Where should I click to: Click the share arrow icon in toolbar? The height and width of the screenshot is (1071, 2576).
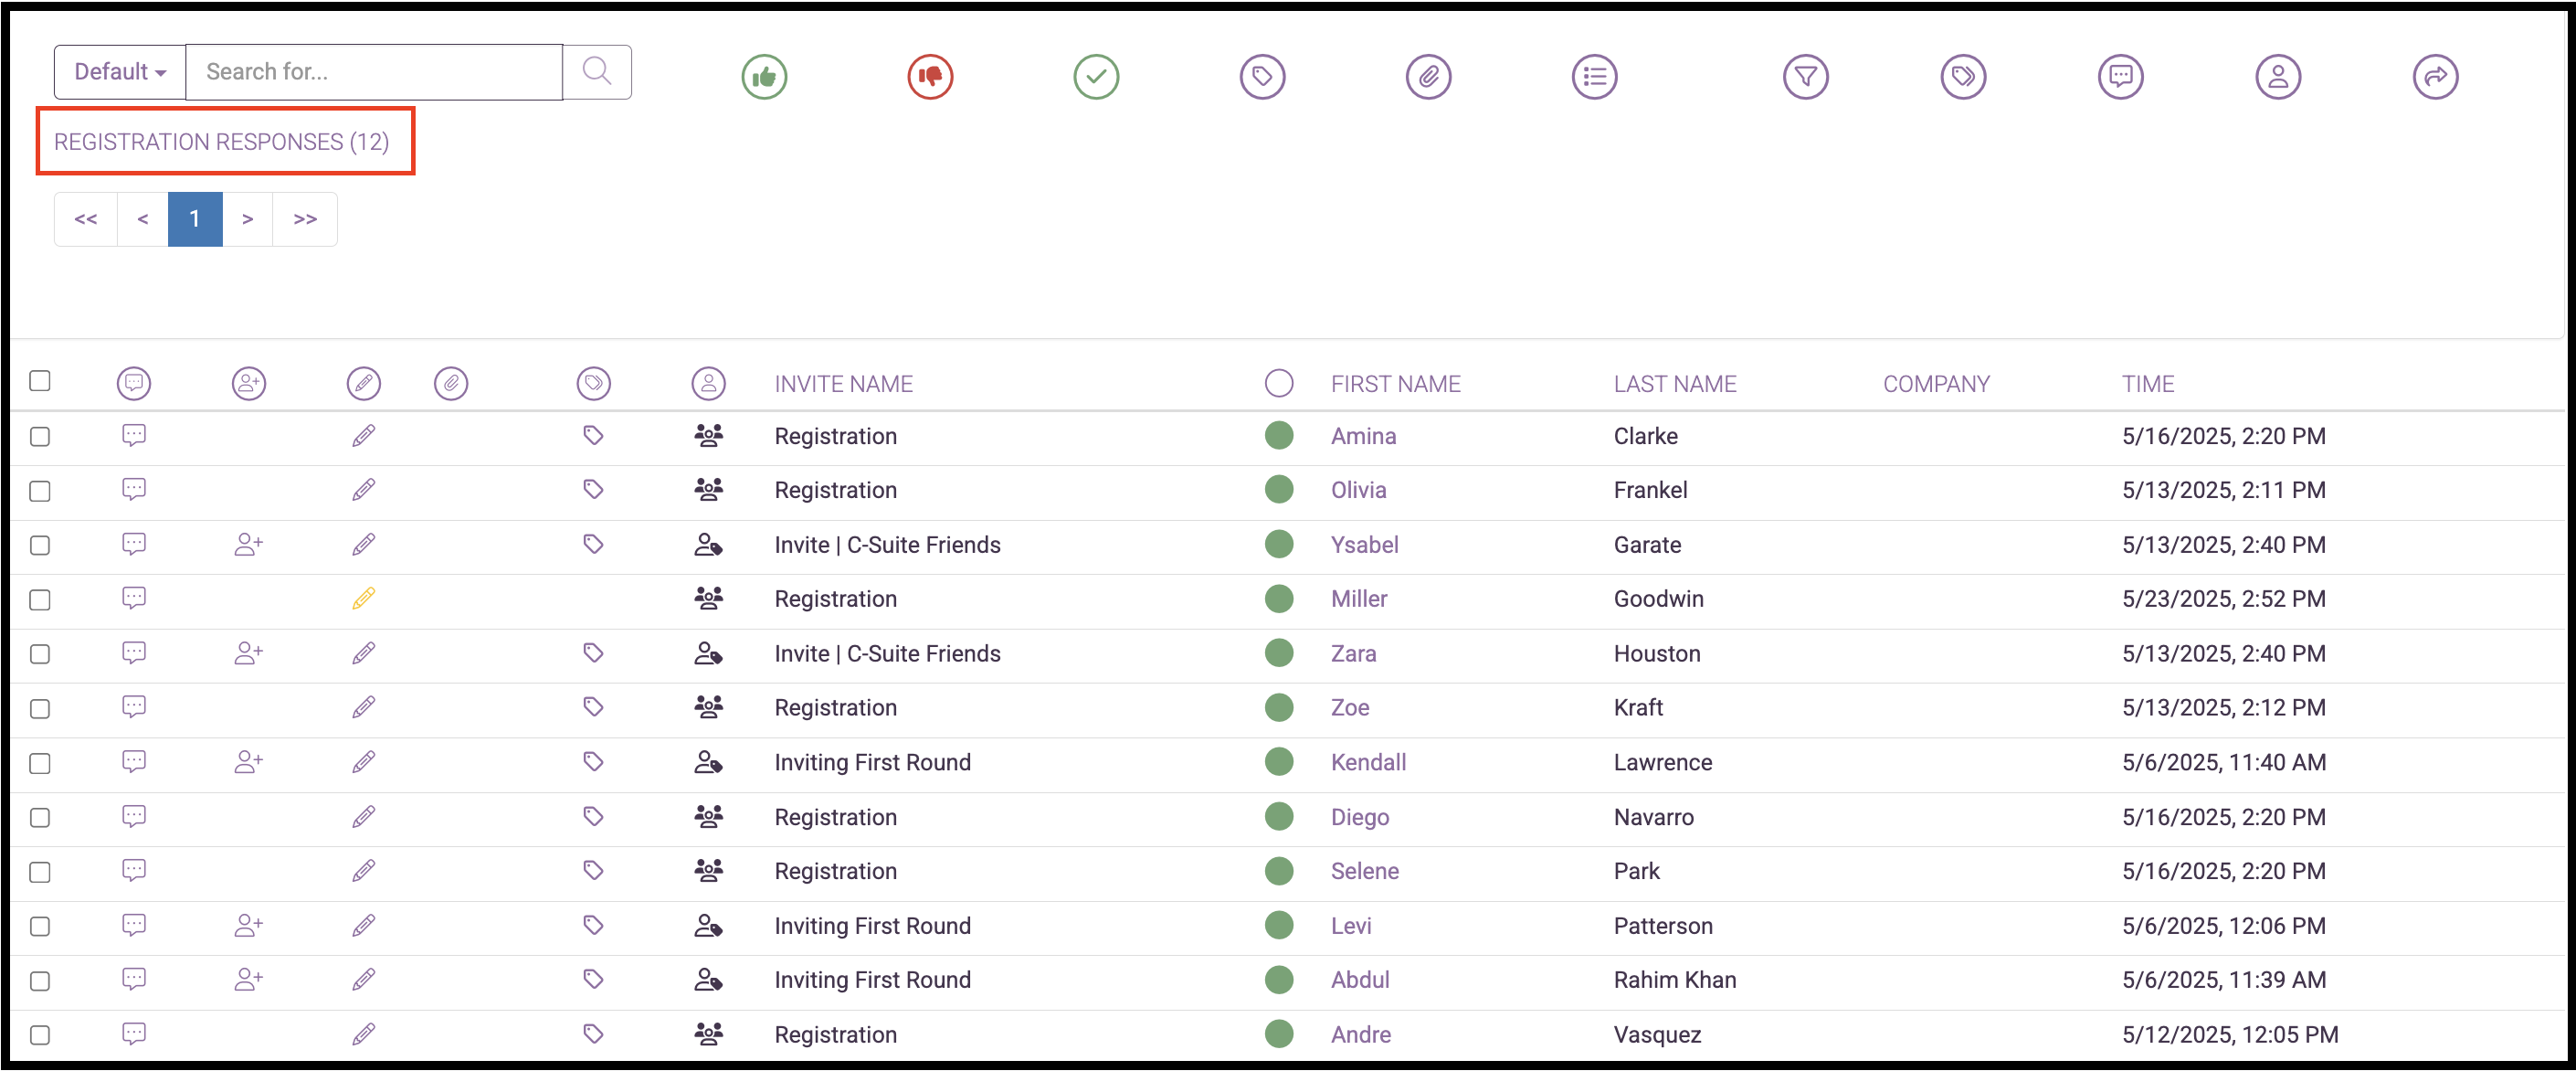(2435, 76)
